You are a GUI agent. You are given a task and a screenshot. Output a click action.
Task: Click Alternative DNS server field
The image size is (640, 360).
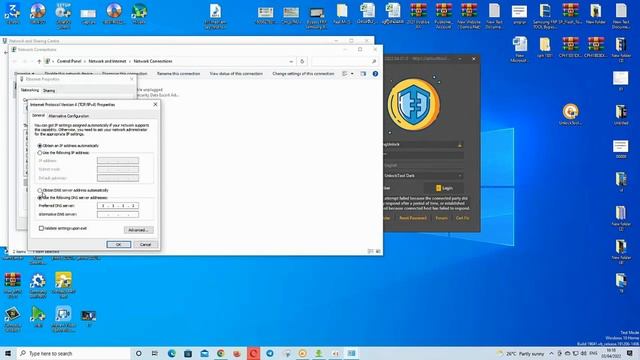click(118, 214)
